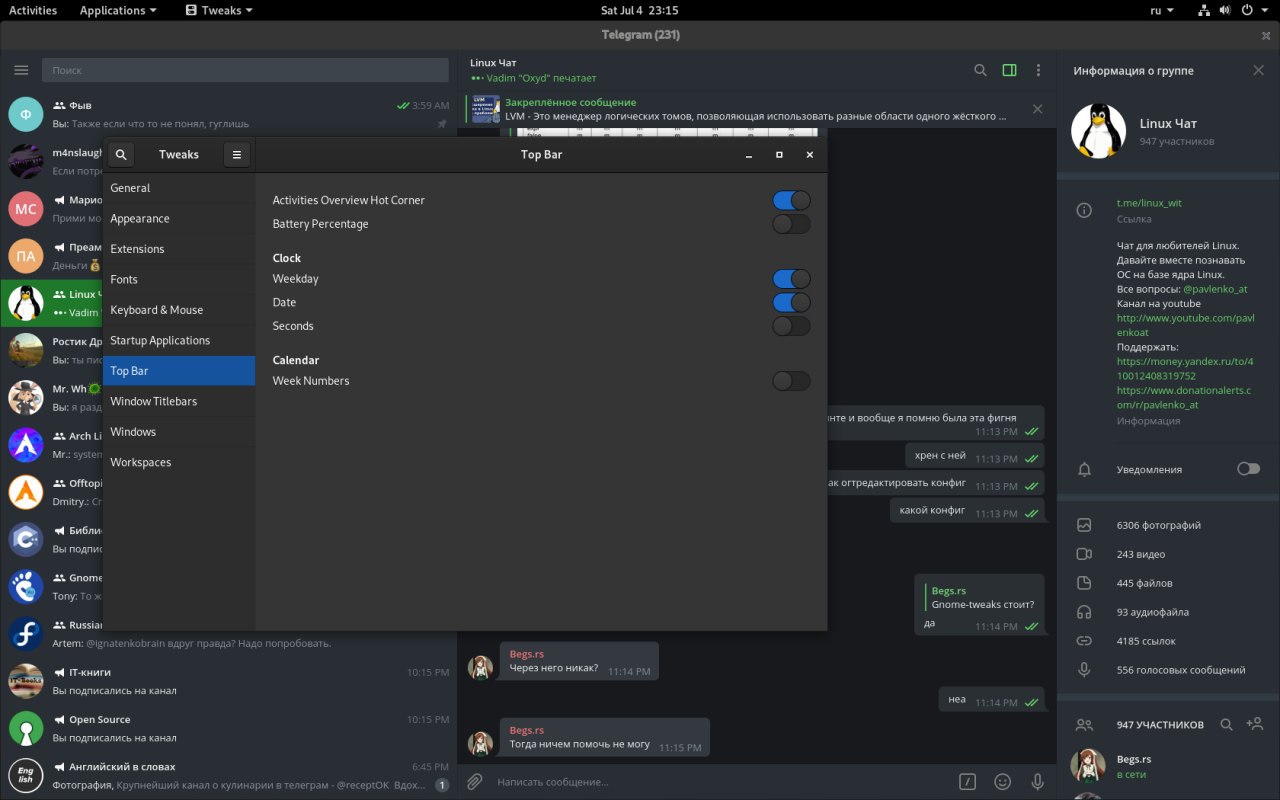Screen dimensions: 1280x800
Task: Open the emoji picker smiley icon
Action: click(x=1002, y=781)
